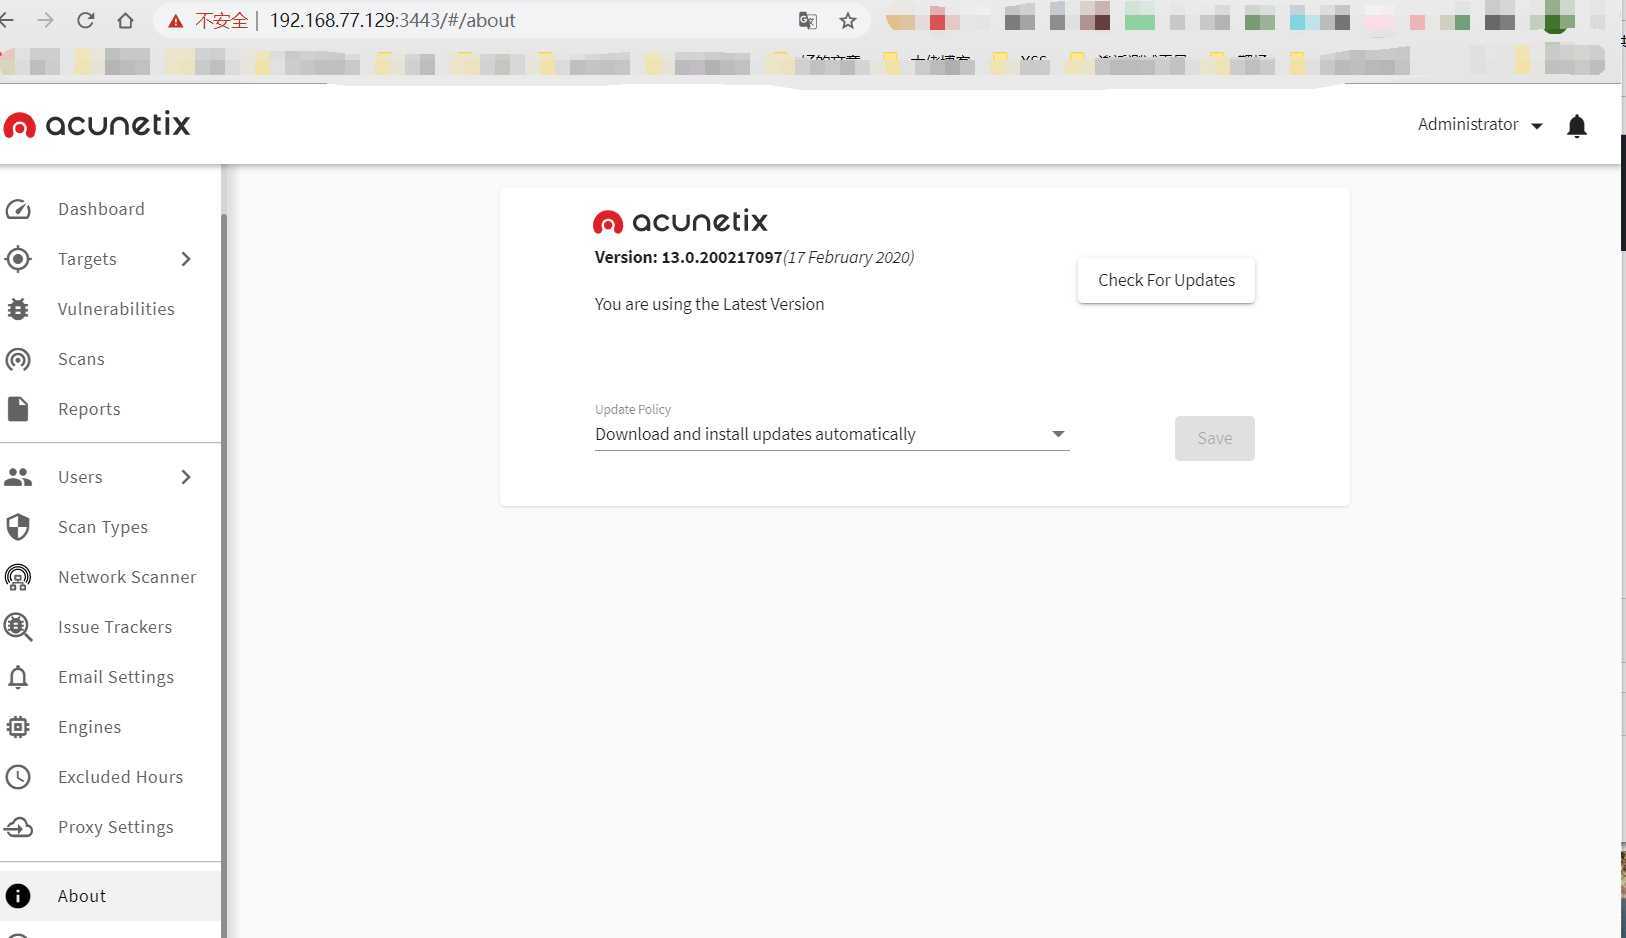This screenshot has height=938, width=1626.
Task: Click the Vulnerabilities bug icon
Action: (x=18, y=309)
